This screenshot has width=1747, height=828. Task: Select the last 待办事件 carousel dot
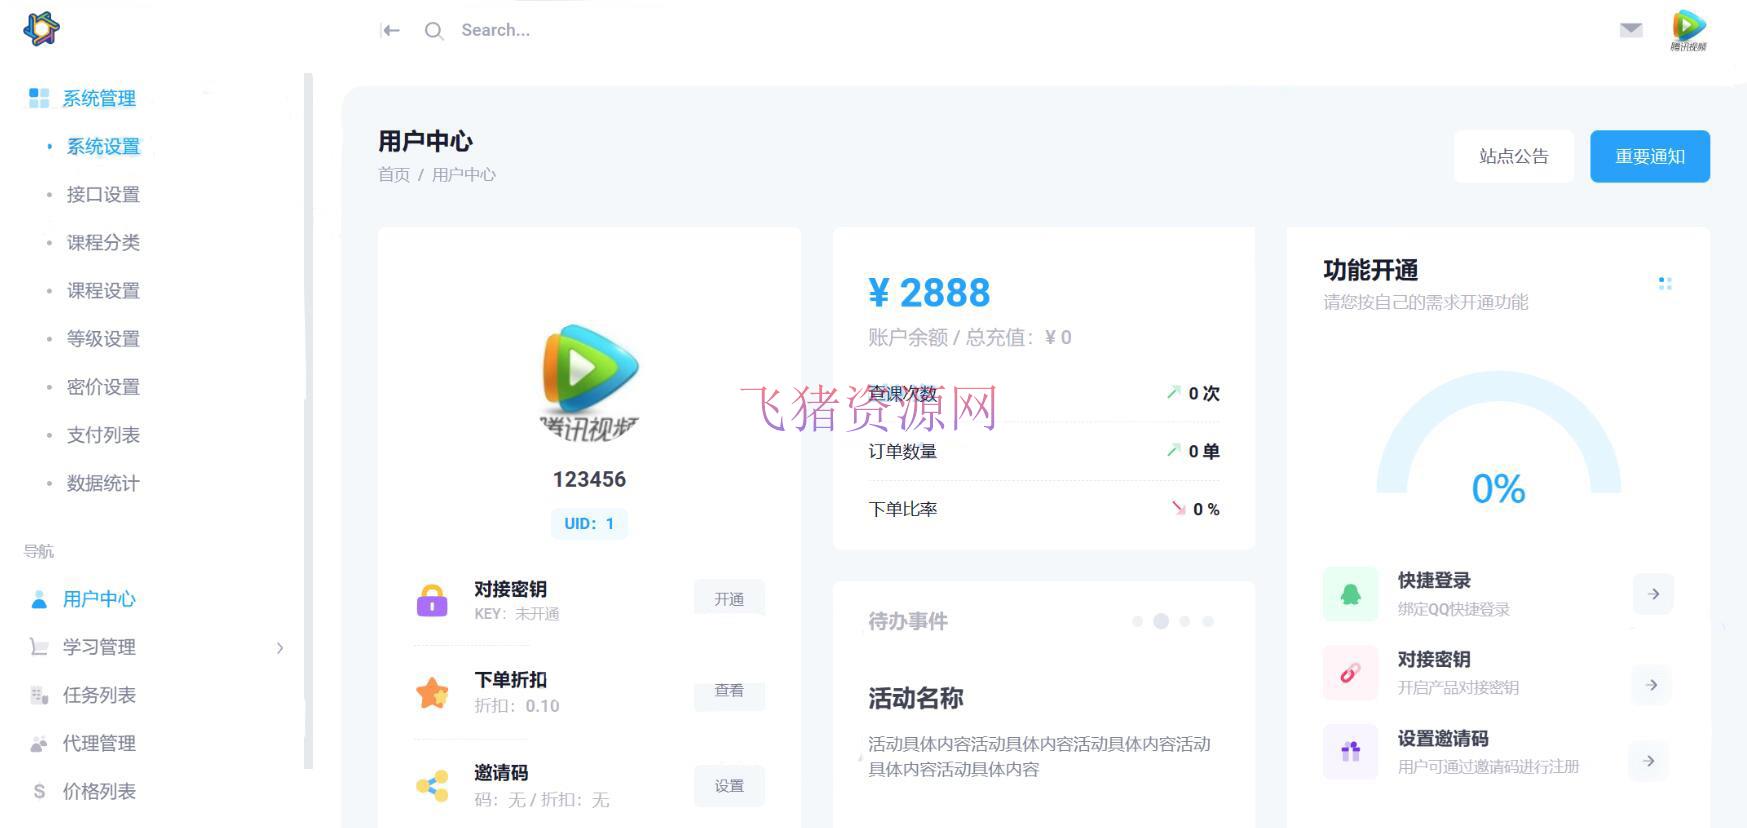pos(1208,621)
